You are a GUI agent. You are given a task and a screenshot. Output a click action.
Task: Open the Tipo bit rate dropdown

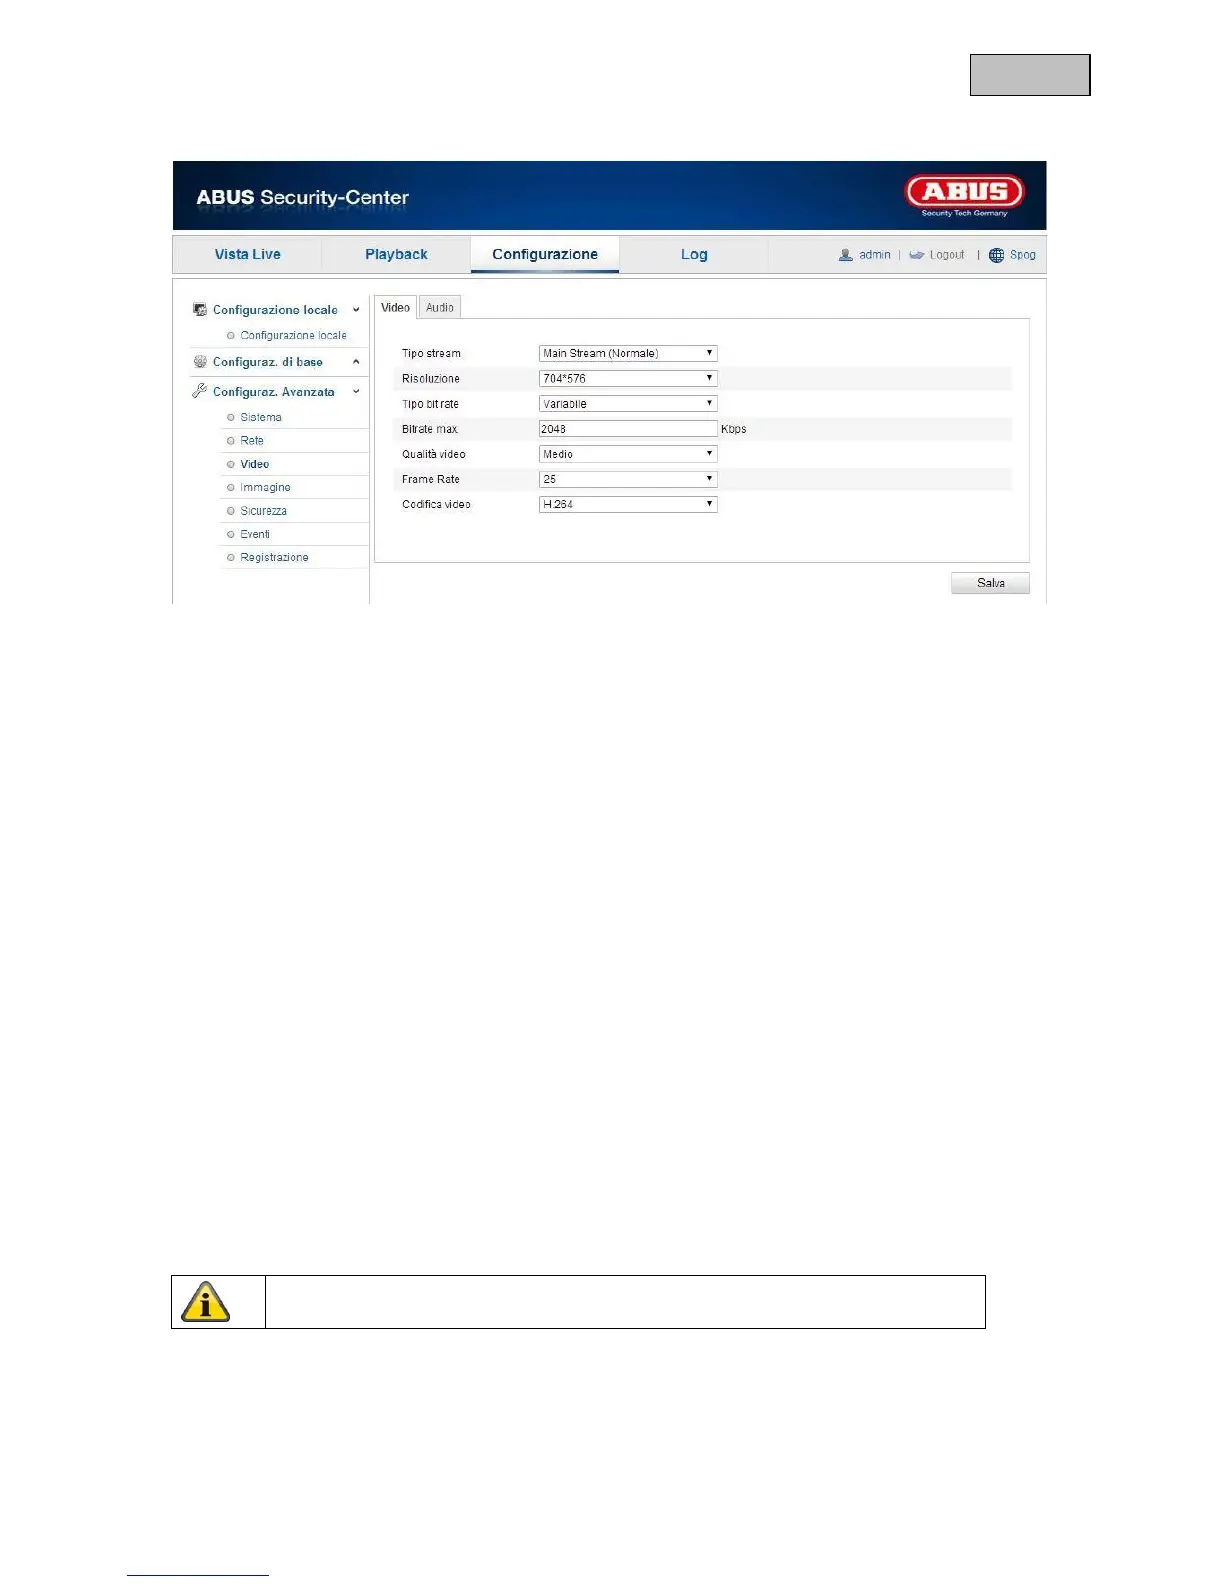tap(628, 403)
